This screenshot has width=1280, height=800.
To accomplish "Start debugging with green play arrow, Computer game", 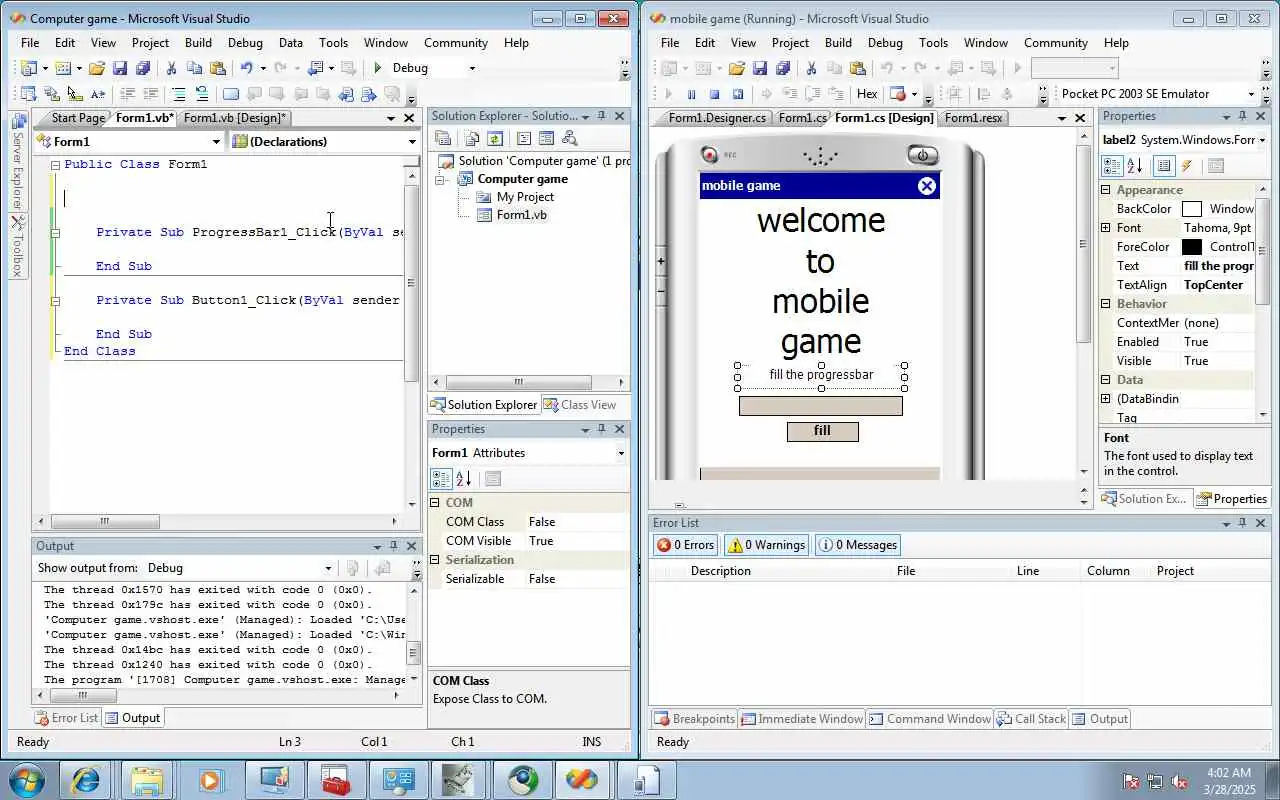I will pyautogui.click(x=377, y=68).
